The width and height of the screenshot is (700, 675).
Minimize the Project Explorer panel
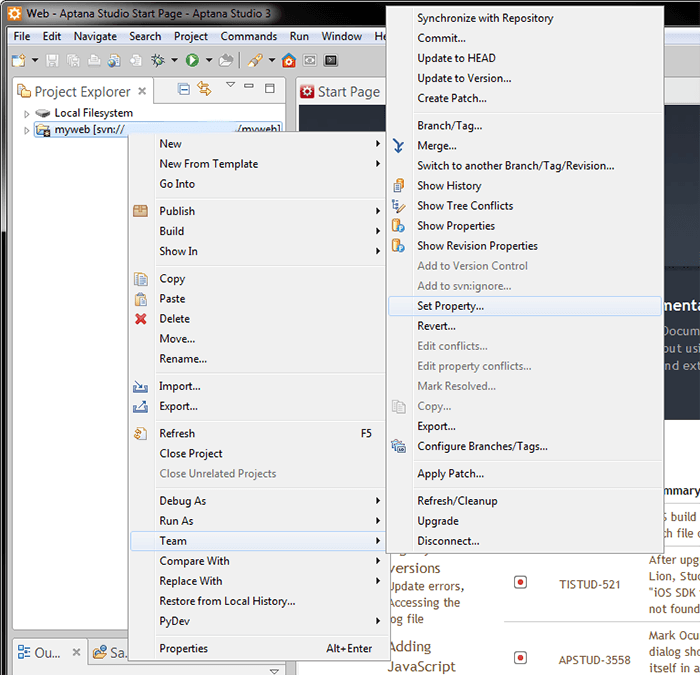(249, 86)
